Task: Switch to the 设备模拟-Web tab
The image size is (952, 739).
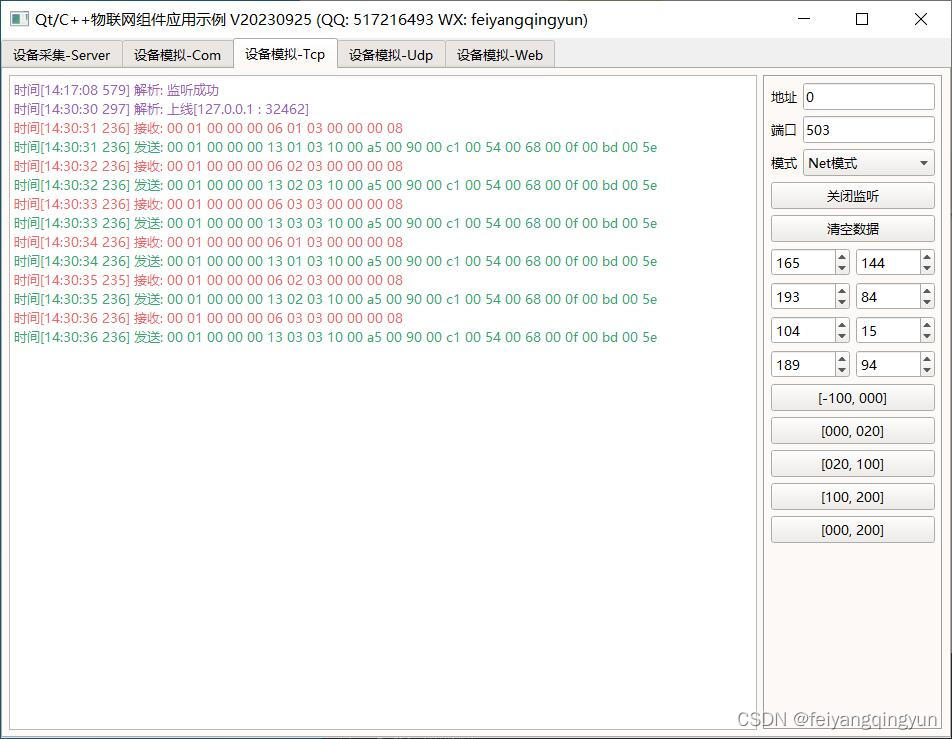Action: click(x=500, y=55)
